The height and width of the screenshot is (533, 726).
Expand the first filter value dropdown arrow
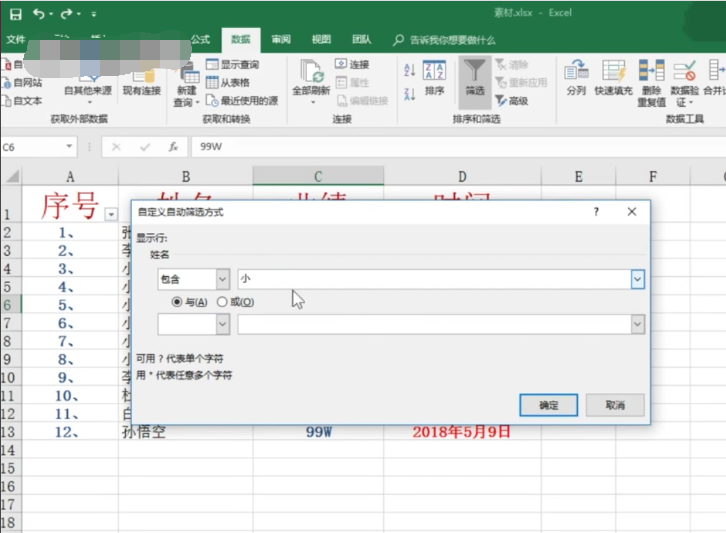pyautogui.click(x=637, y=279)
